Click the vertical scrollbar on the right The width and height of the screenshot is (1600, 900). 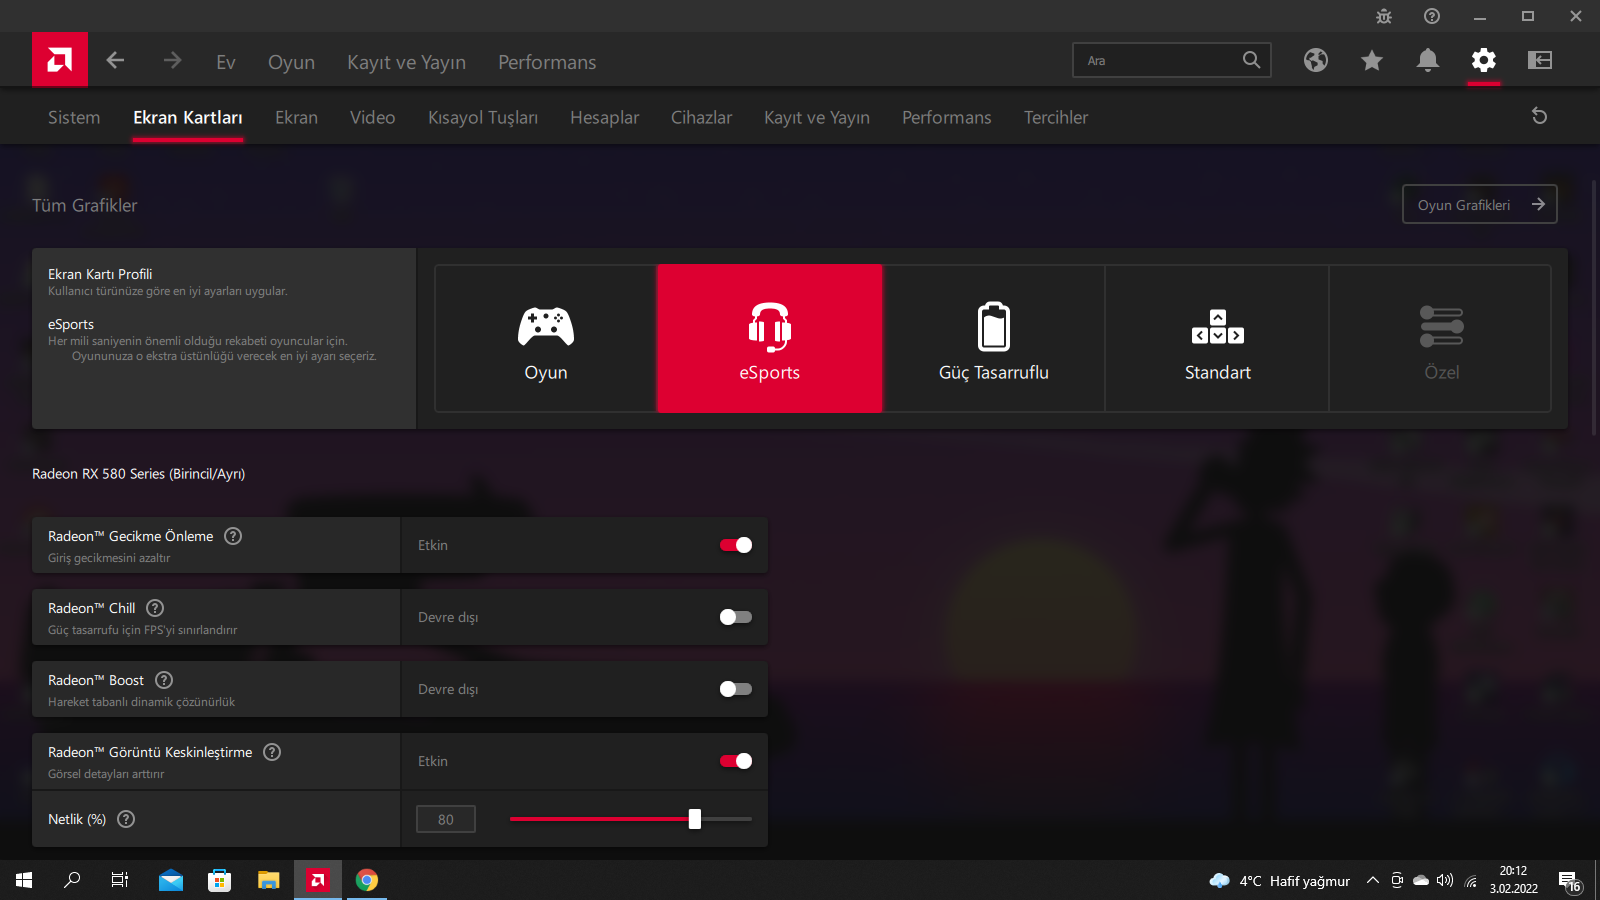tap(1594, 306)
